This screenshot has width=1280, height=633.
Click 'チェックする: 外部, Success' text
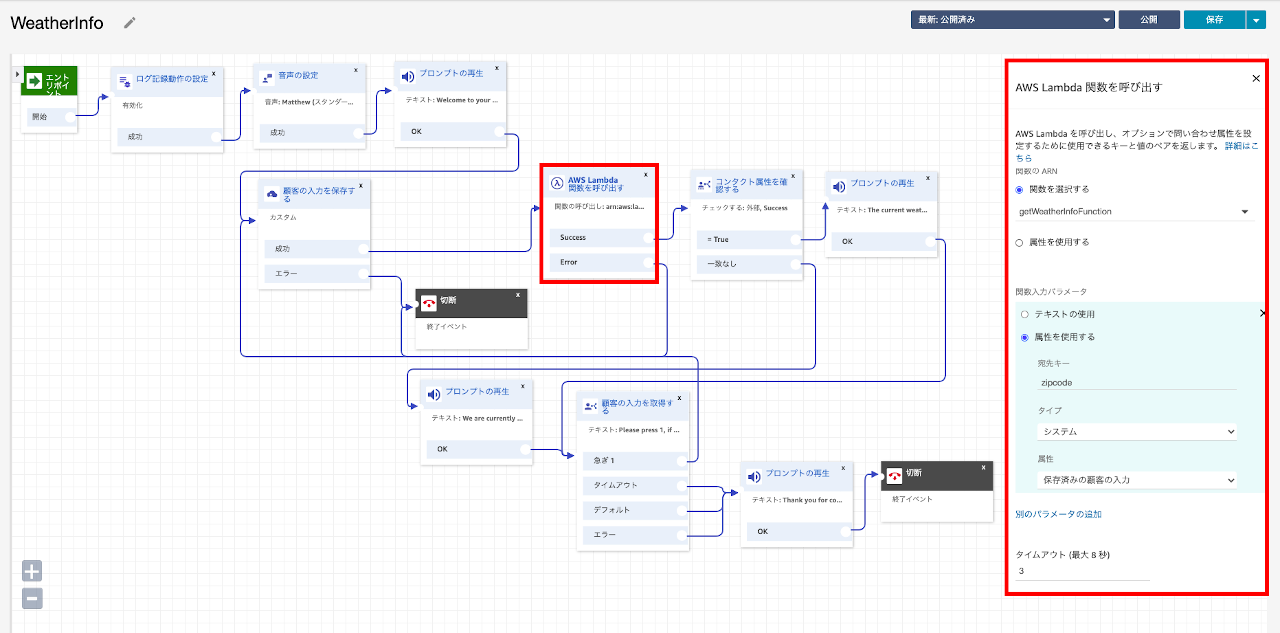tap(745, 208)
